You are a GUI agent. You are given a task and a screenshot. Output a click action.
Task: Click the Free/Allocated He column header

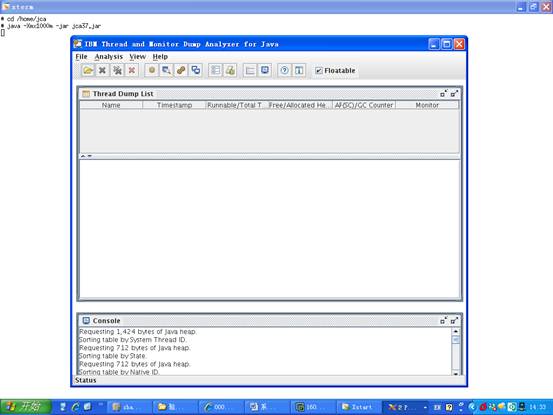click(x=300, y=105)
